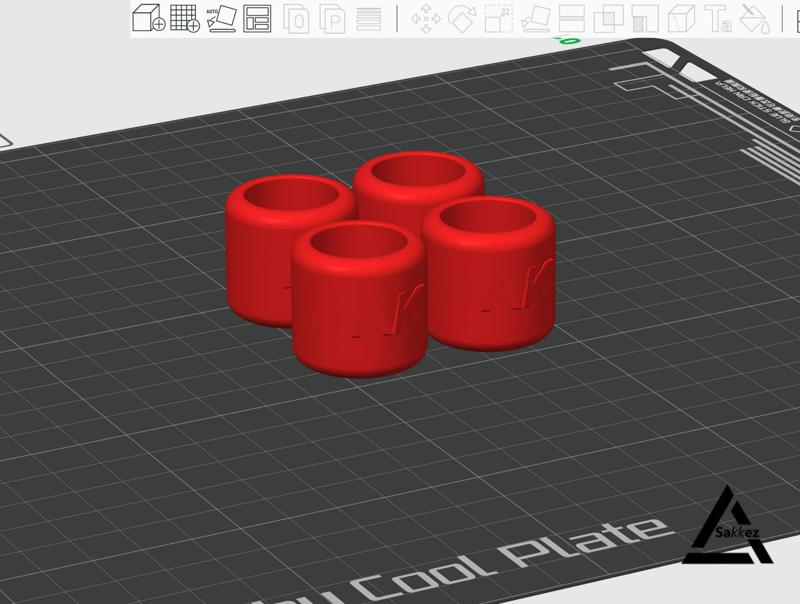This screenshot has height=604, width=800.
Task: Activate the Support painting tool
Action: click(645, 19)
